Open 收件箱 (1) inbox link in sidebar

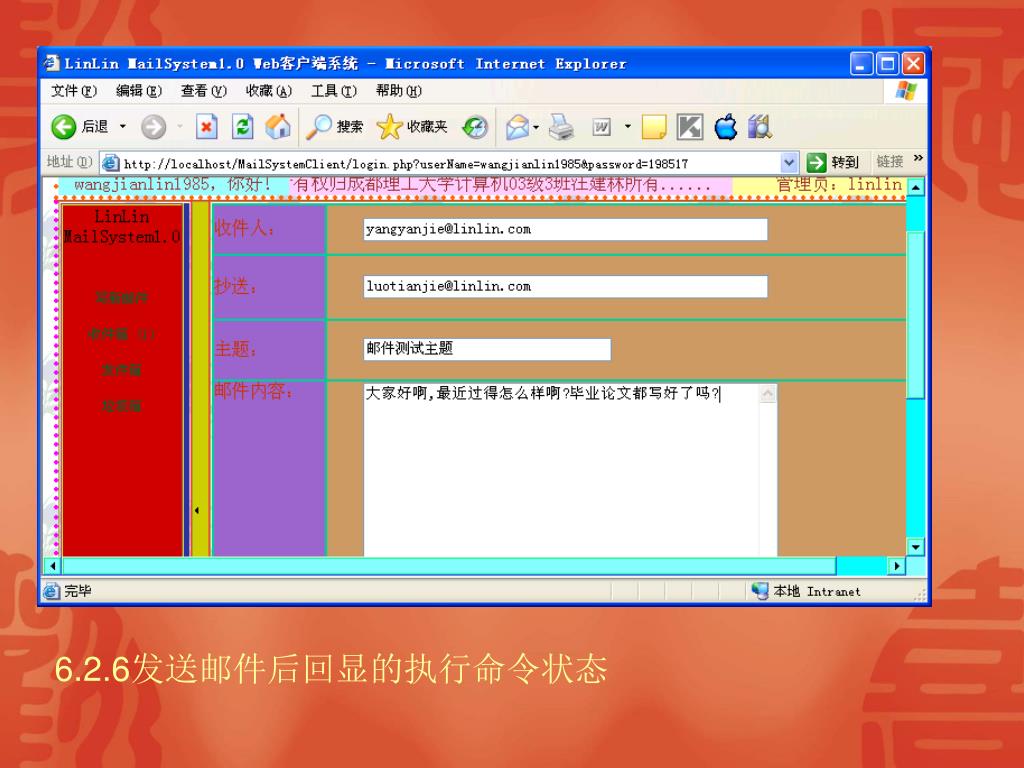[x=122, y=334]
